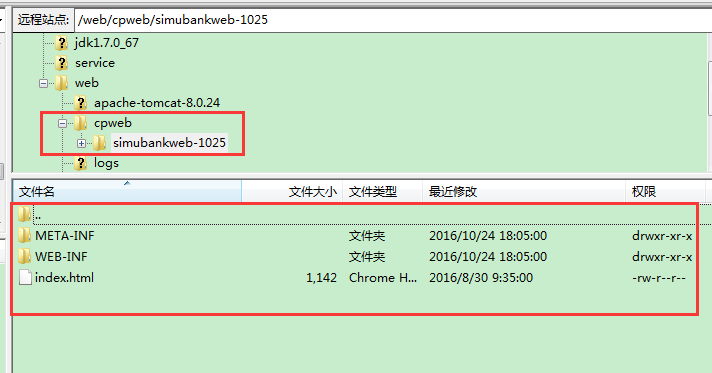712x373 pixels.
Task: Select the WEB-INF file name
Action: 61,256
